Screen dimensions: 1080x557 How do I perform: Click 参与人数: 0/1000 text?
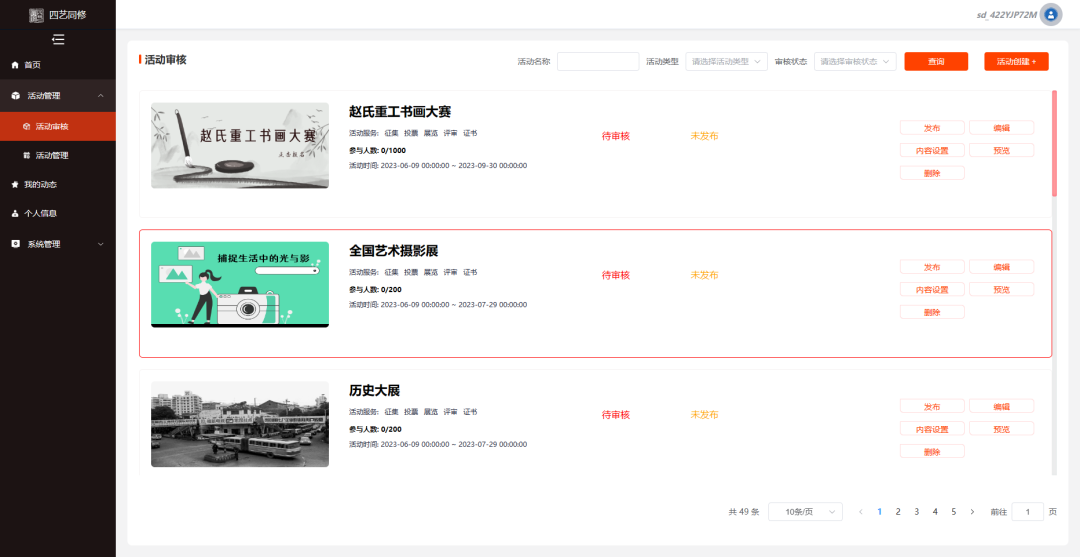[377, 150]
